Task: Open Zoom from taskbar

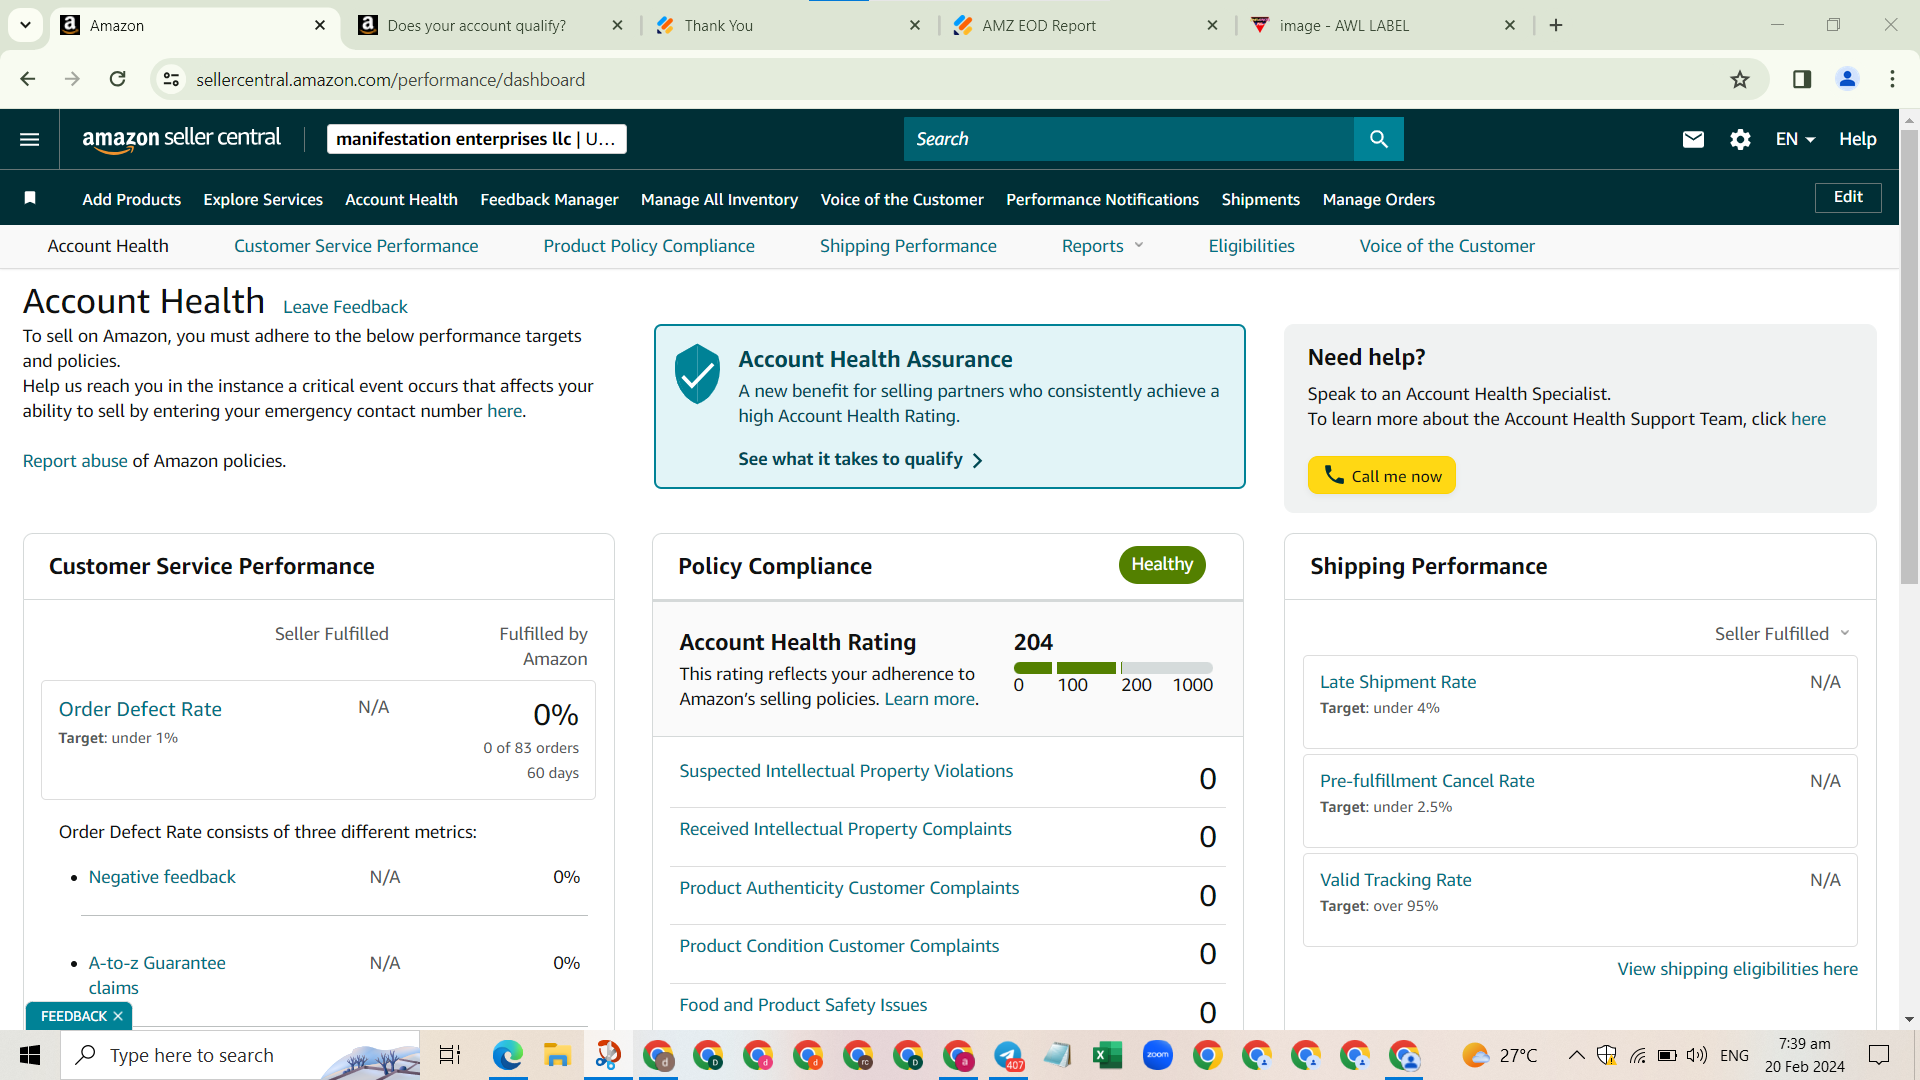Action: point(1157,1055)
